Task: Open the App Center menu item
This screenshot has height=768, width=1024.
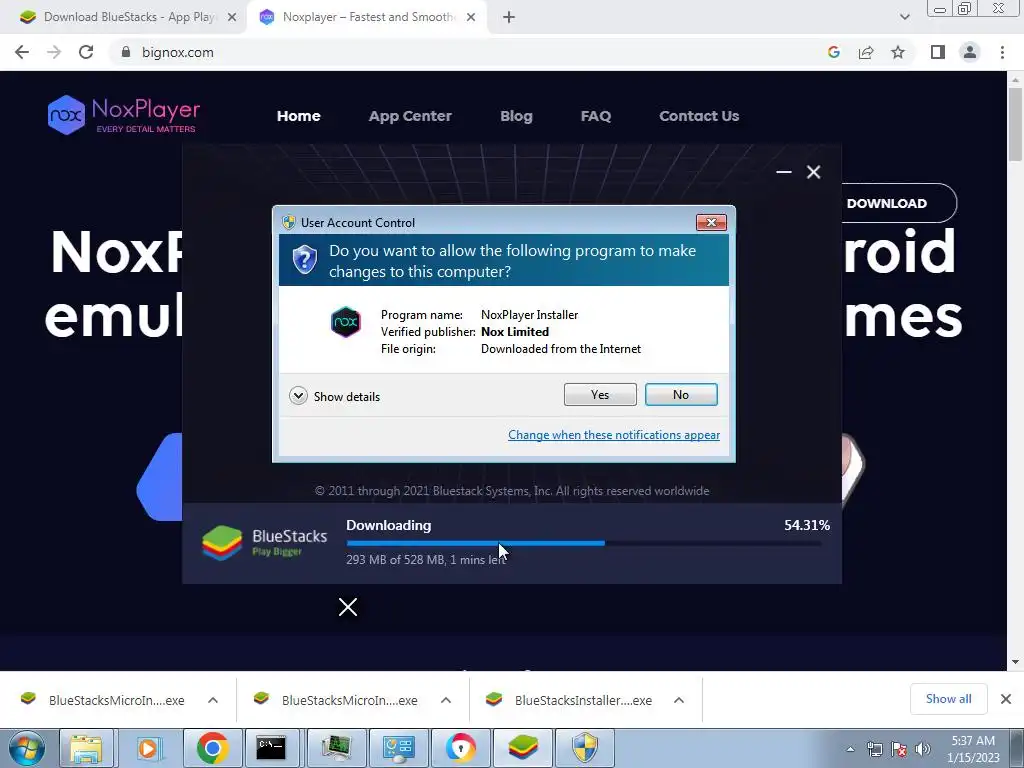Action: coord(410,116)
